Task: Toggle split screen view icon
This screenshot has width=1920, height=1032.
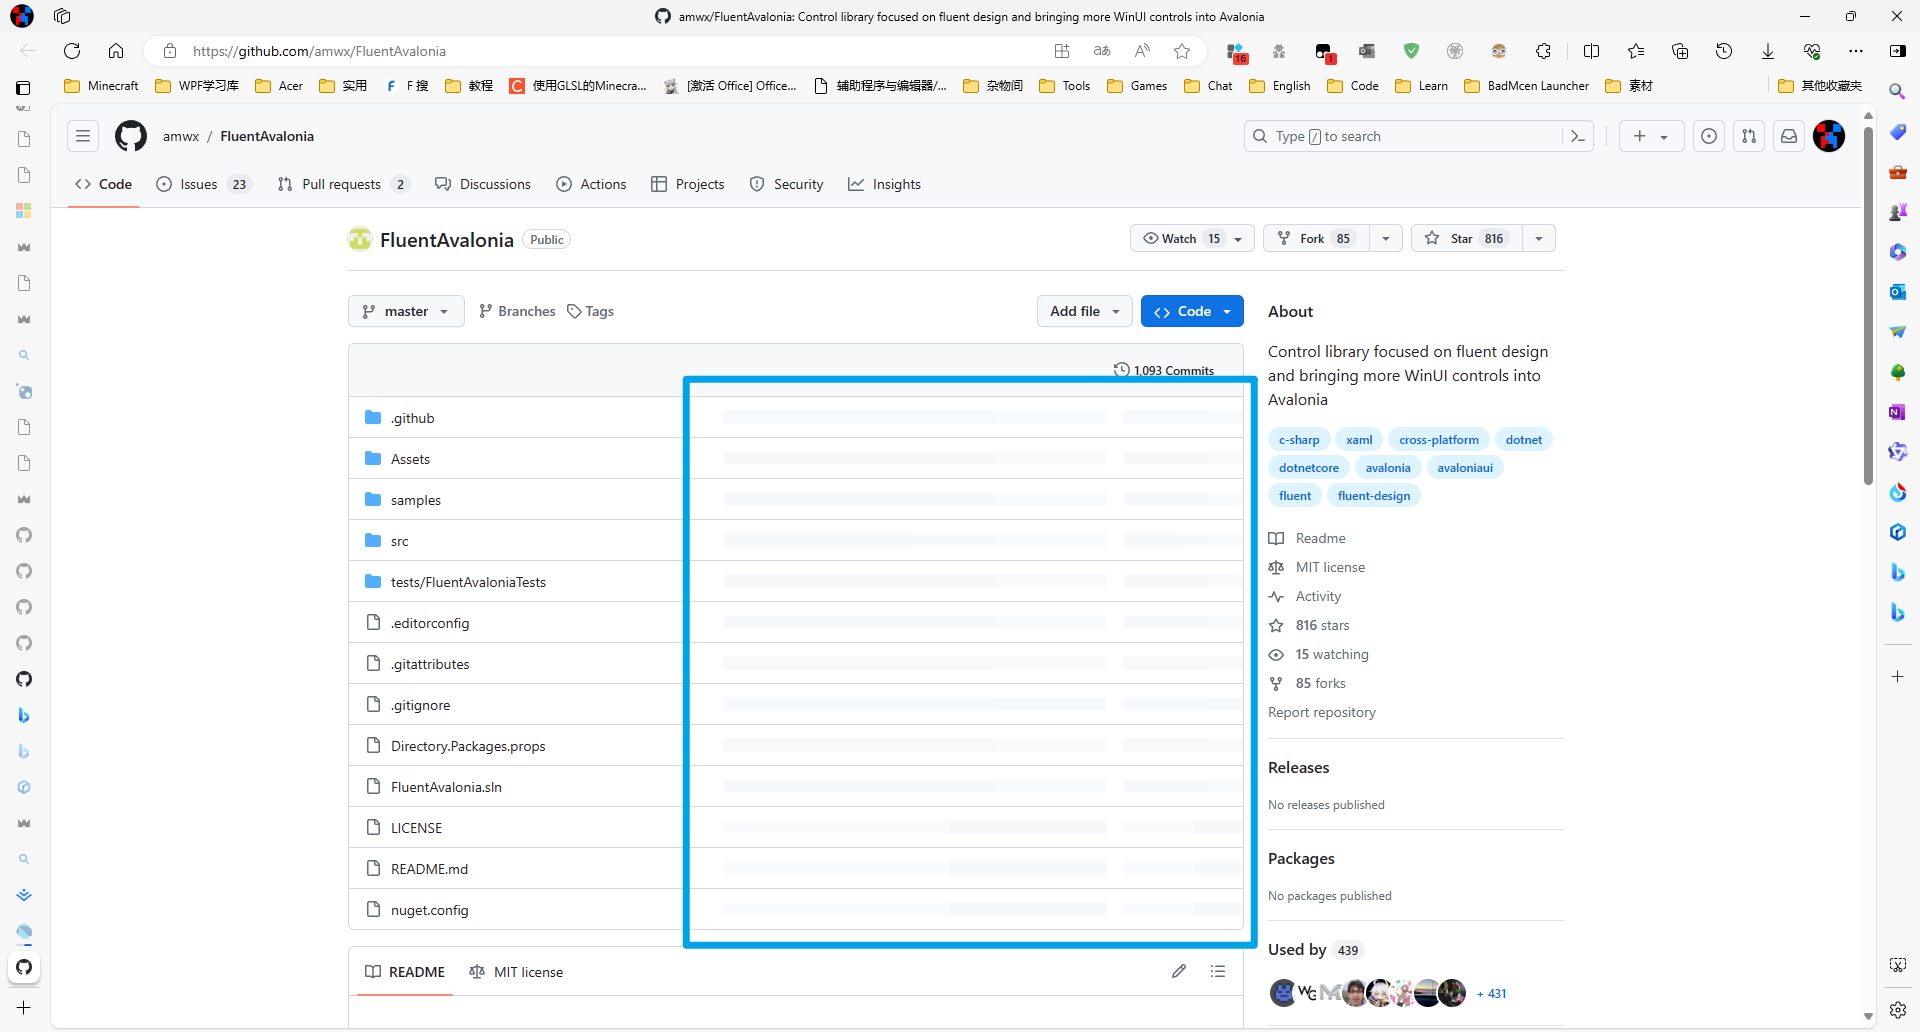Action: (1592, 51)
